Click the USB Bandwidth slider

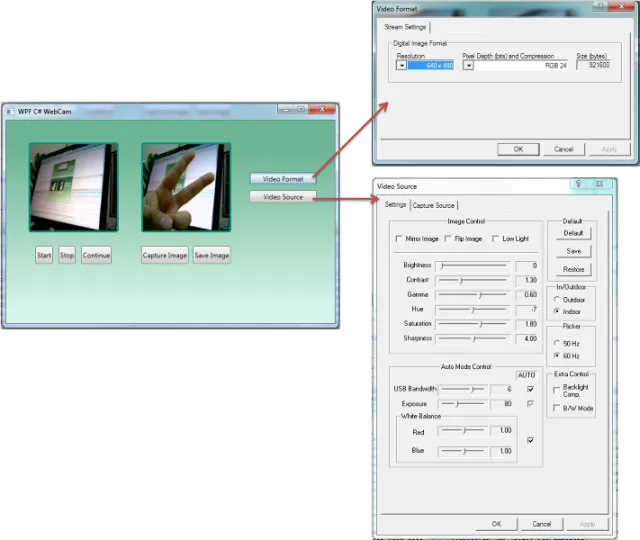[x=463, y=389]
